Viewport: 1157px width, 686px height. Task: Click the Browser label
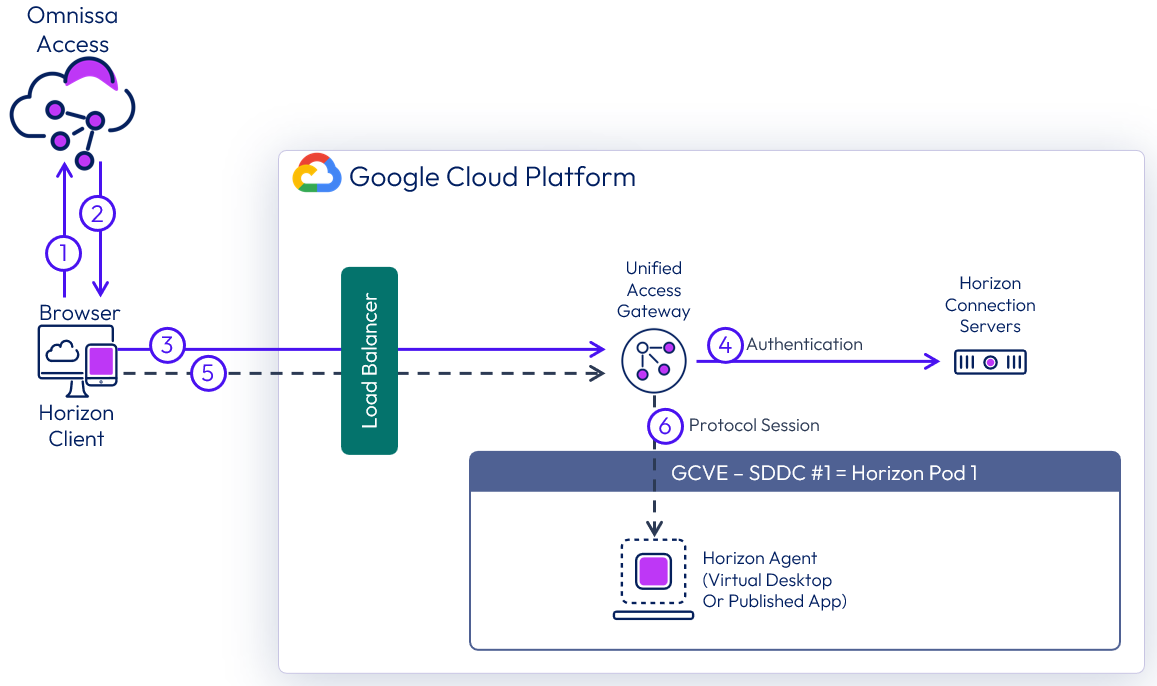[79, 313]
